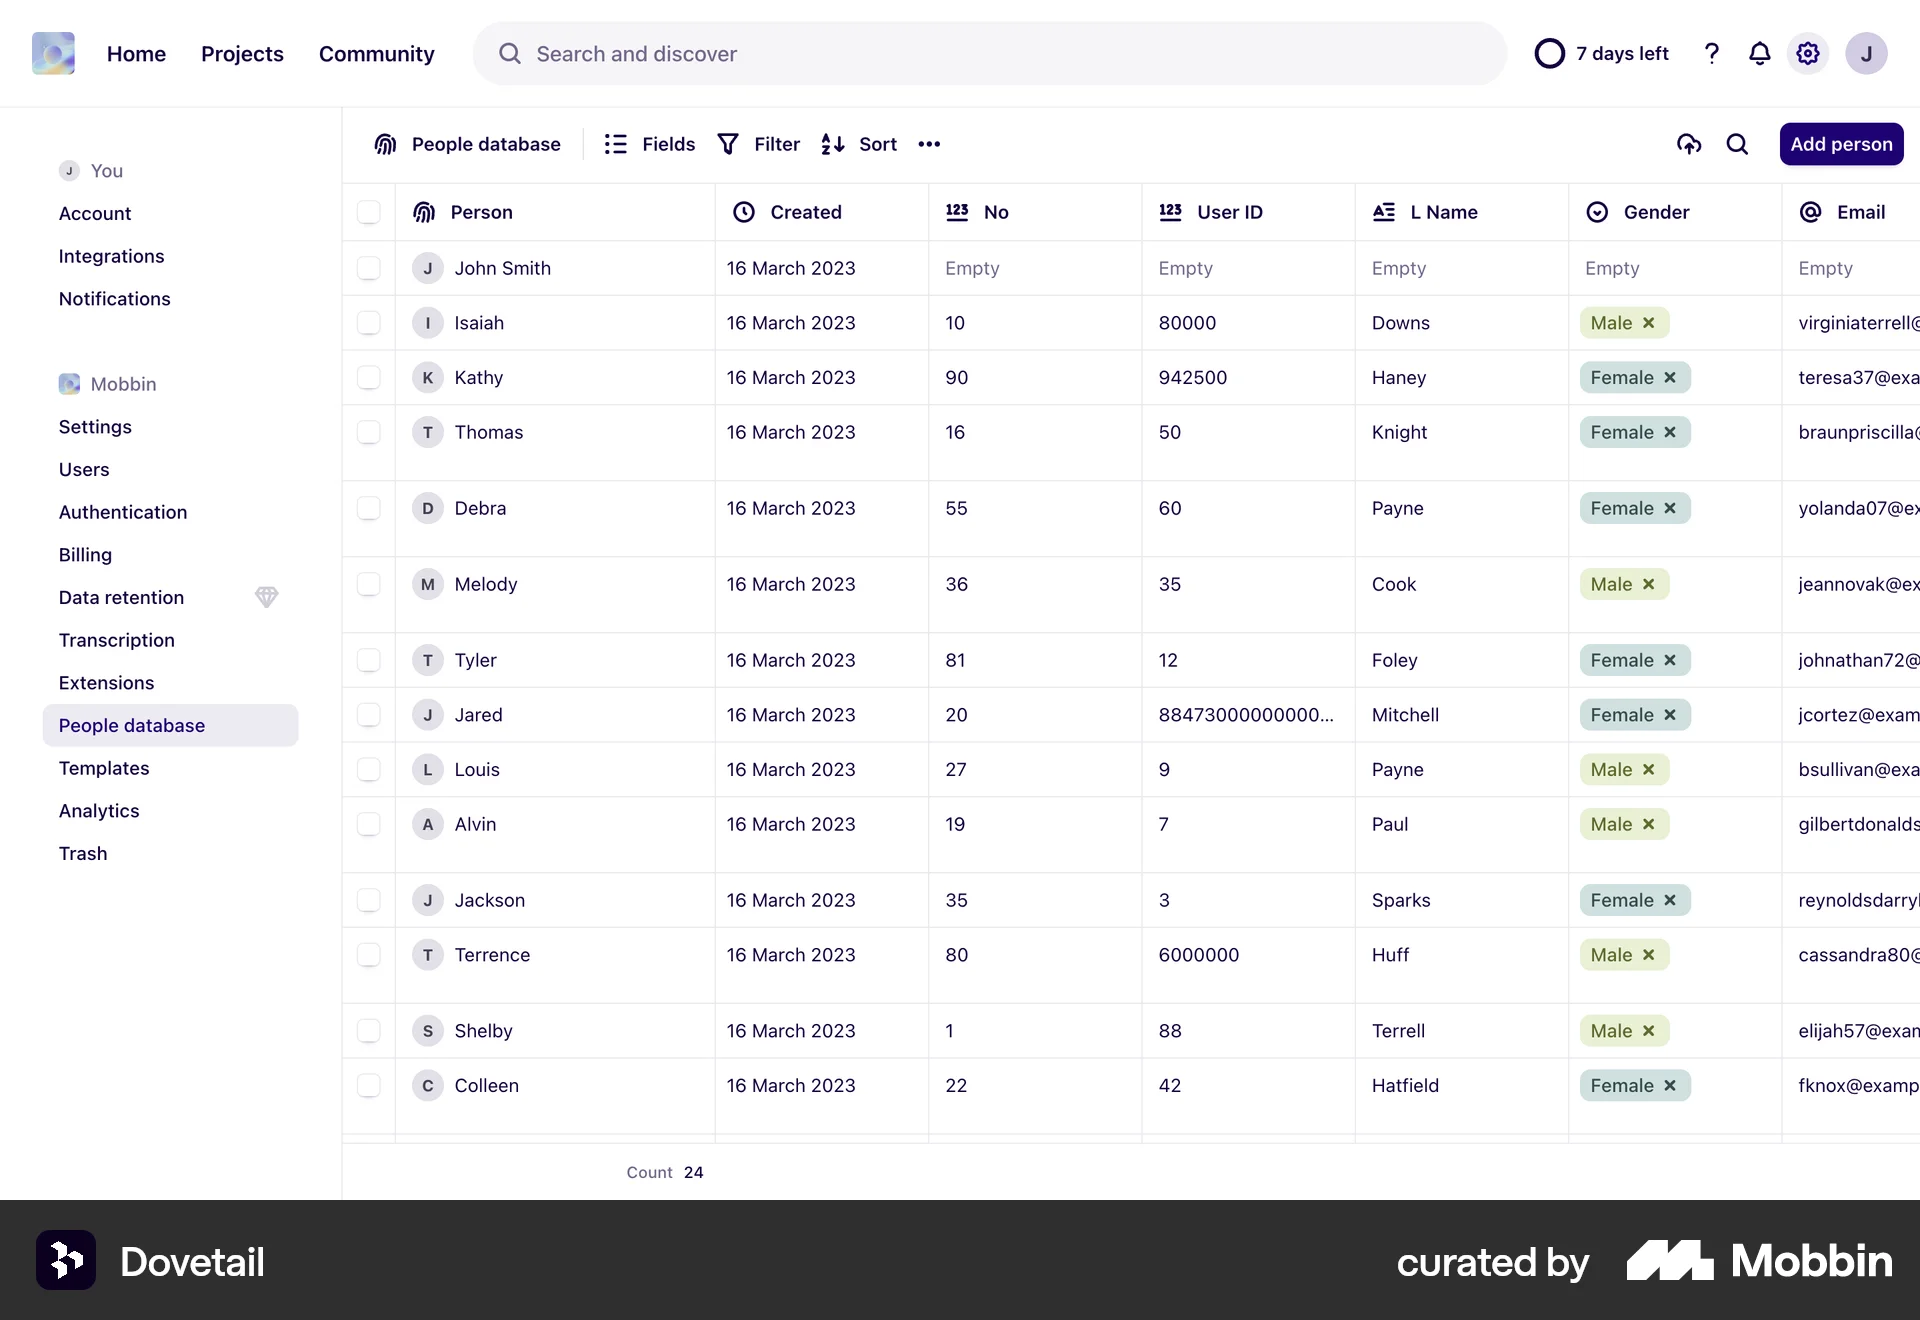Open Sort options for the table
1920x1320 pixels.
[858, 144]
